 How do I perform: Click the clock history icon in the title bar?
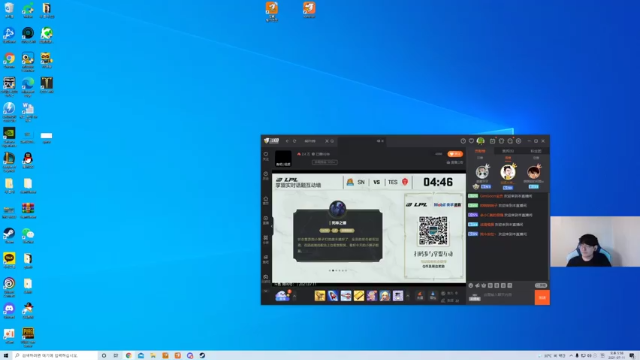[x=463, y=141]
